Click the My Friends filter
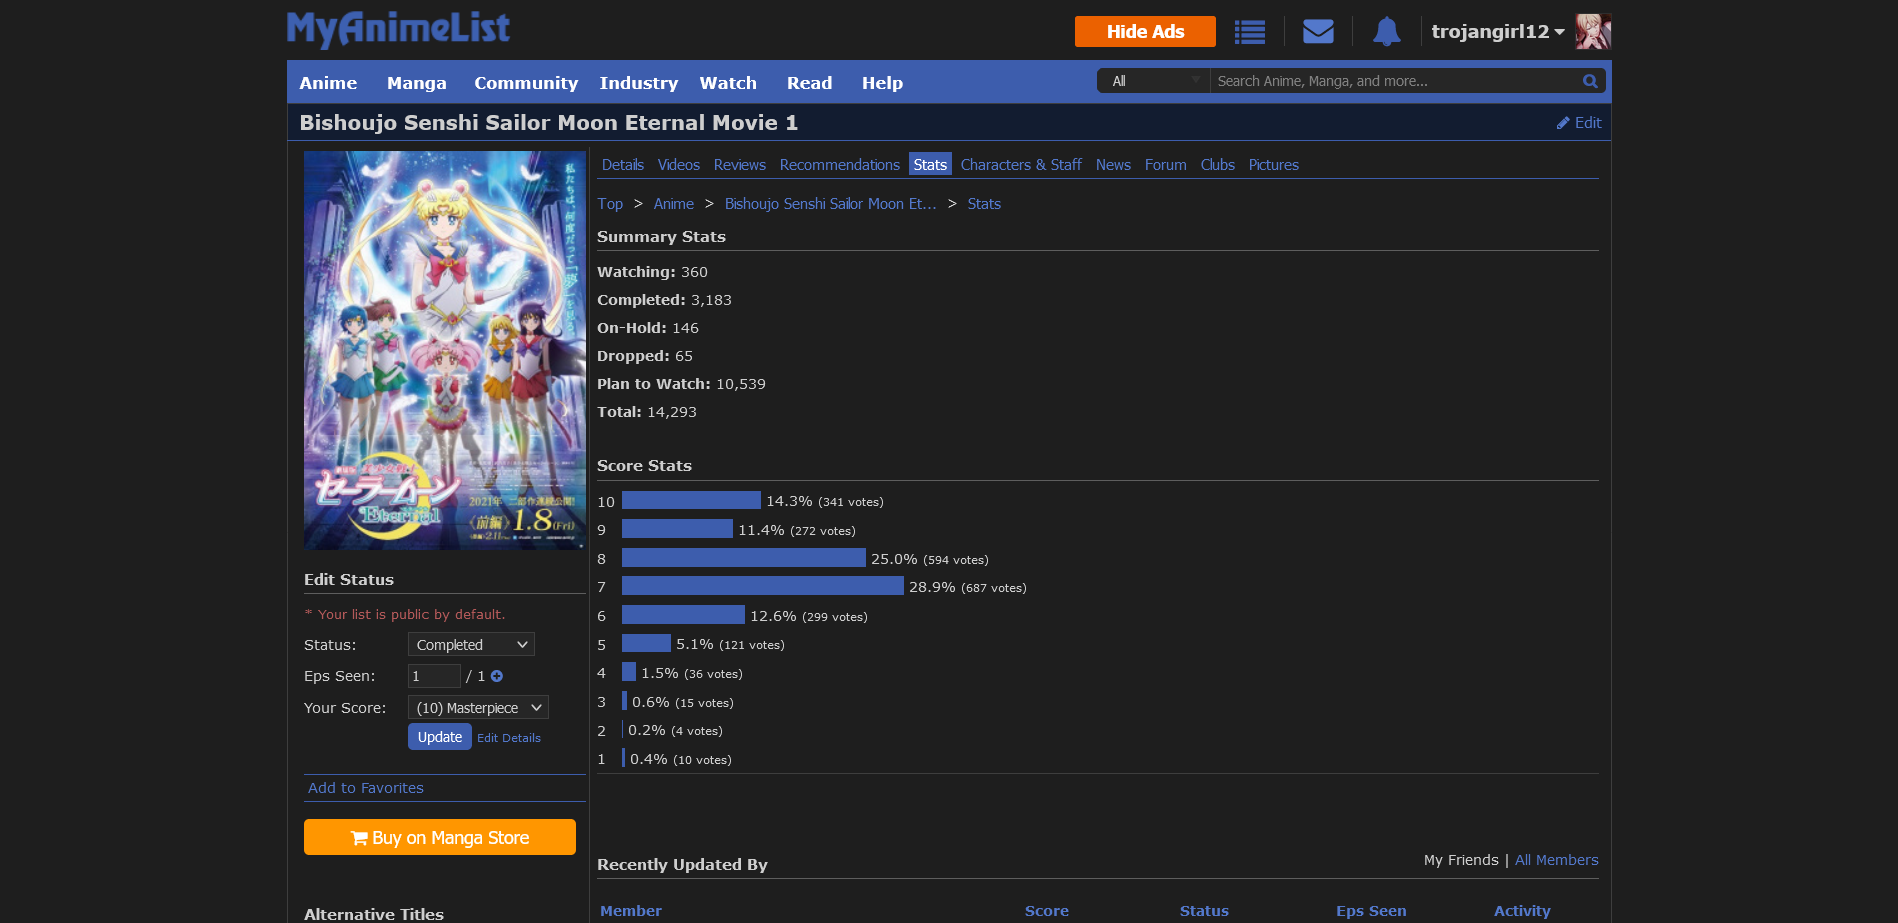Screen dimensions: 1898x923 click(x=1461, y=860)
